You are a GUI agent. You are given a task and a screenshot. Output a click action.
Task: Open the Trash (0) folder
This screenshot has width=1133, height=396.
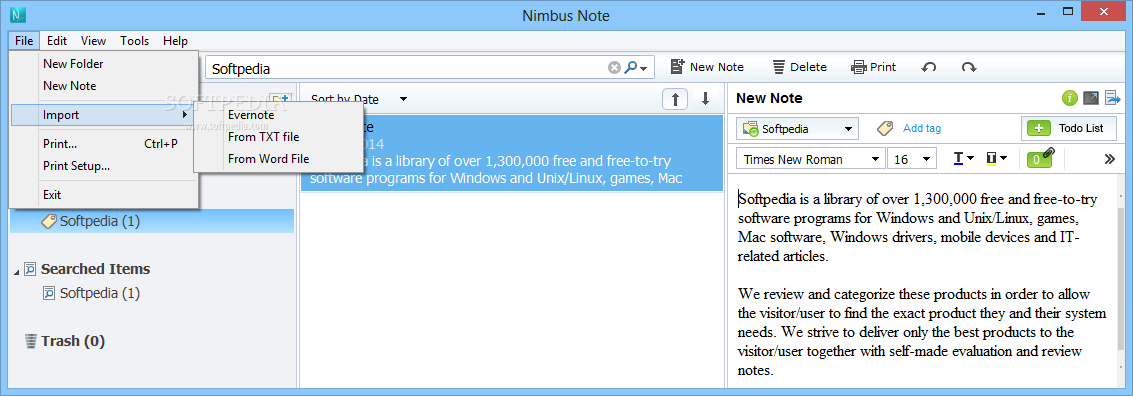(64, 341)
